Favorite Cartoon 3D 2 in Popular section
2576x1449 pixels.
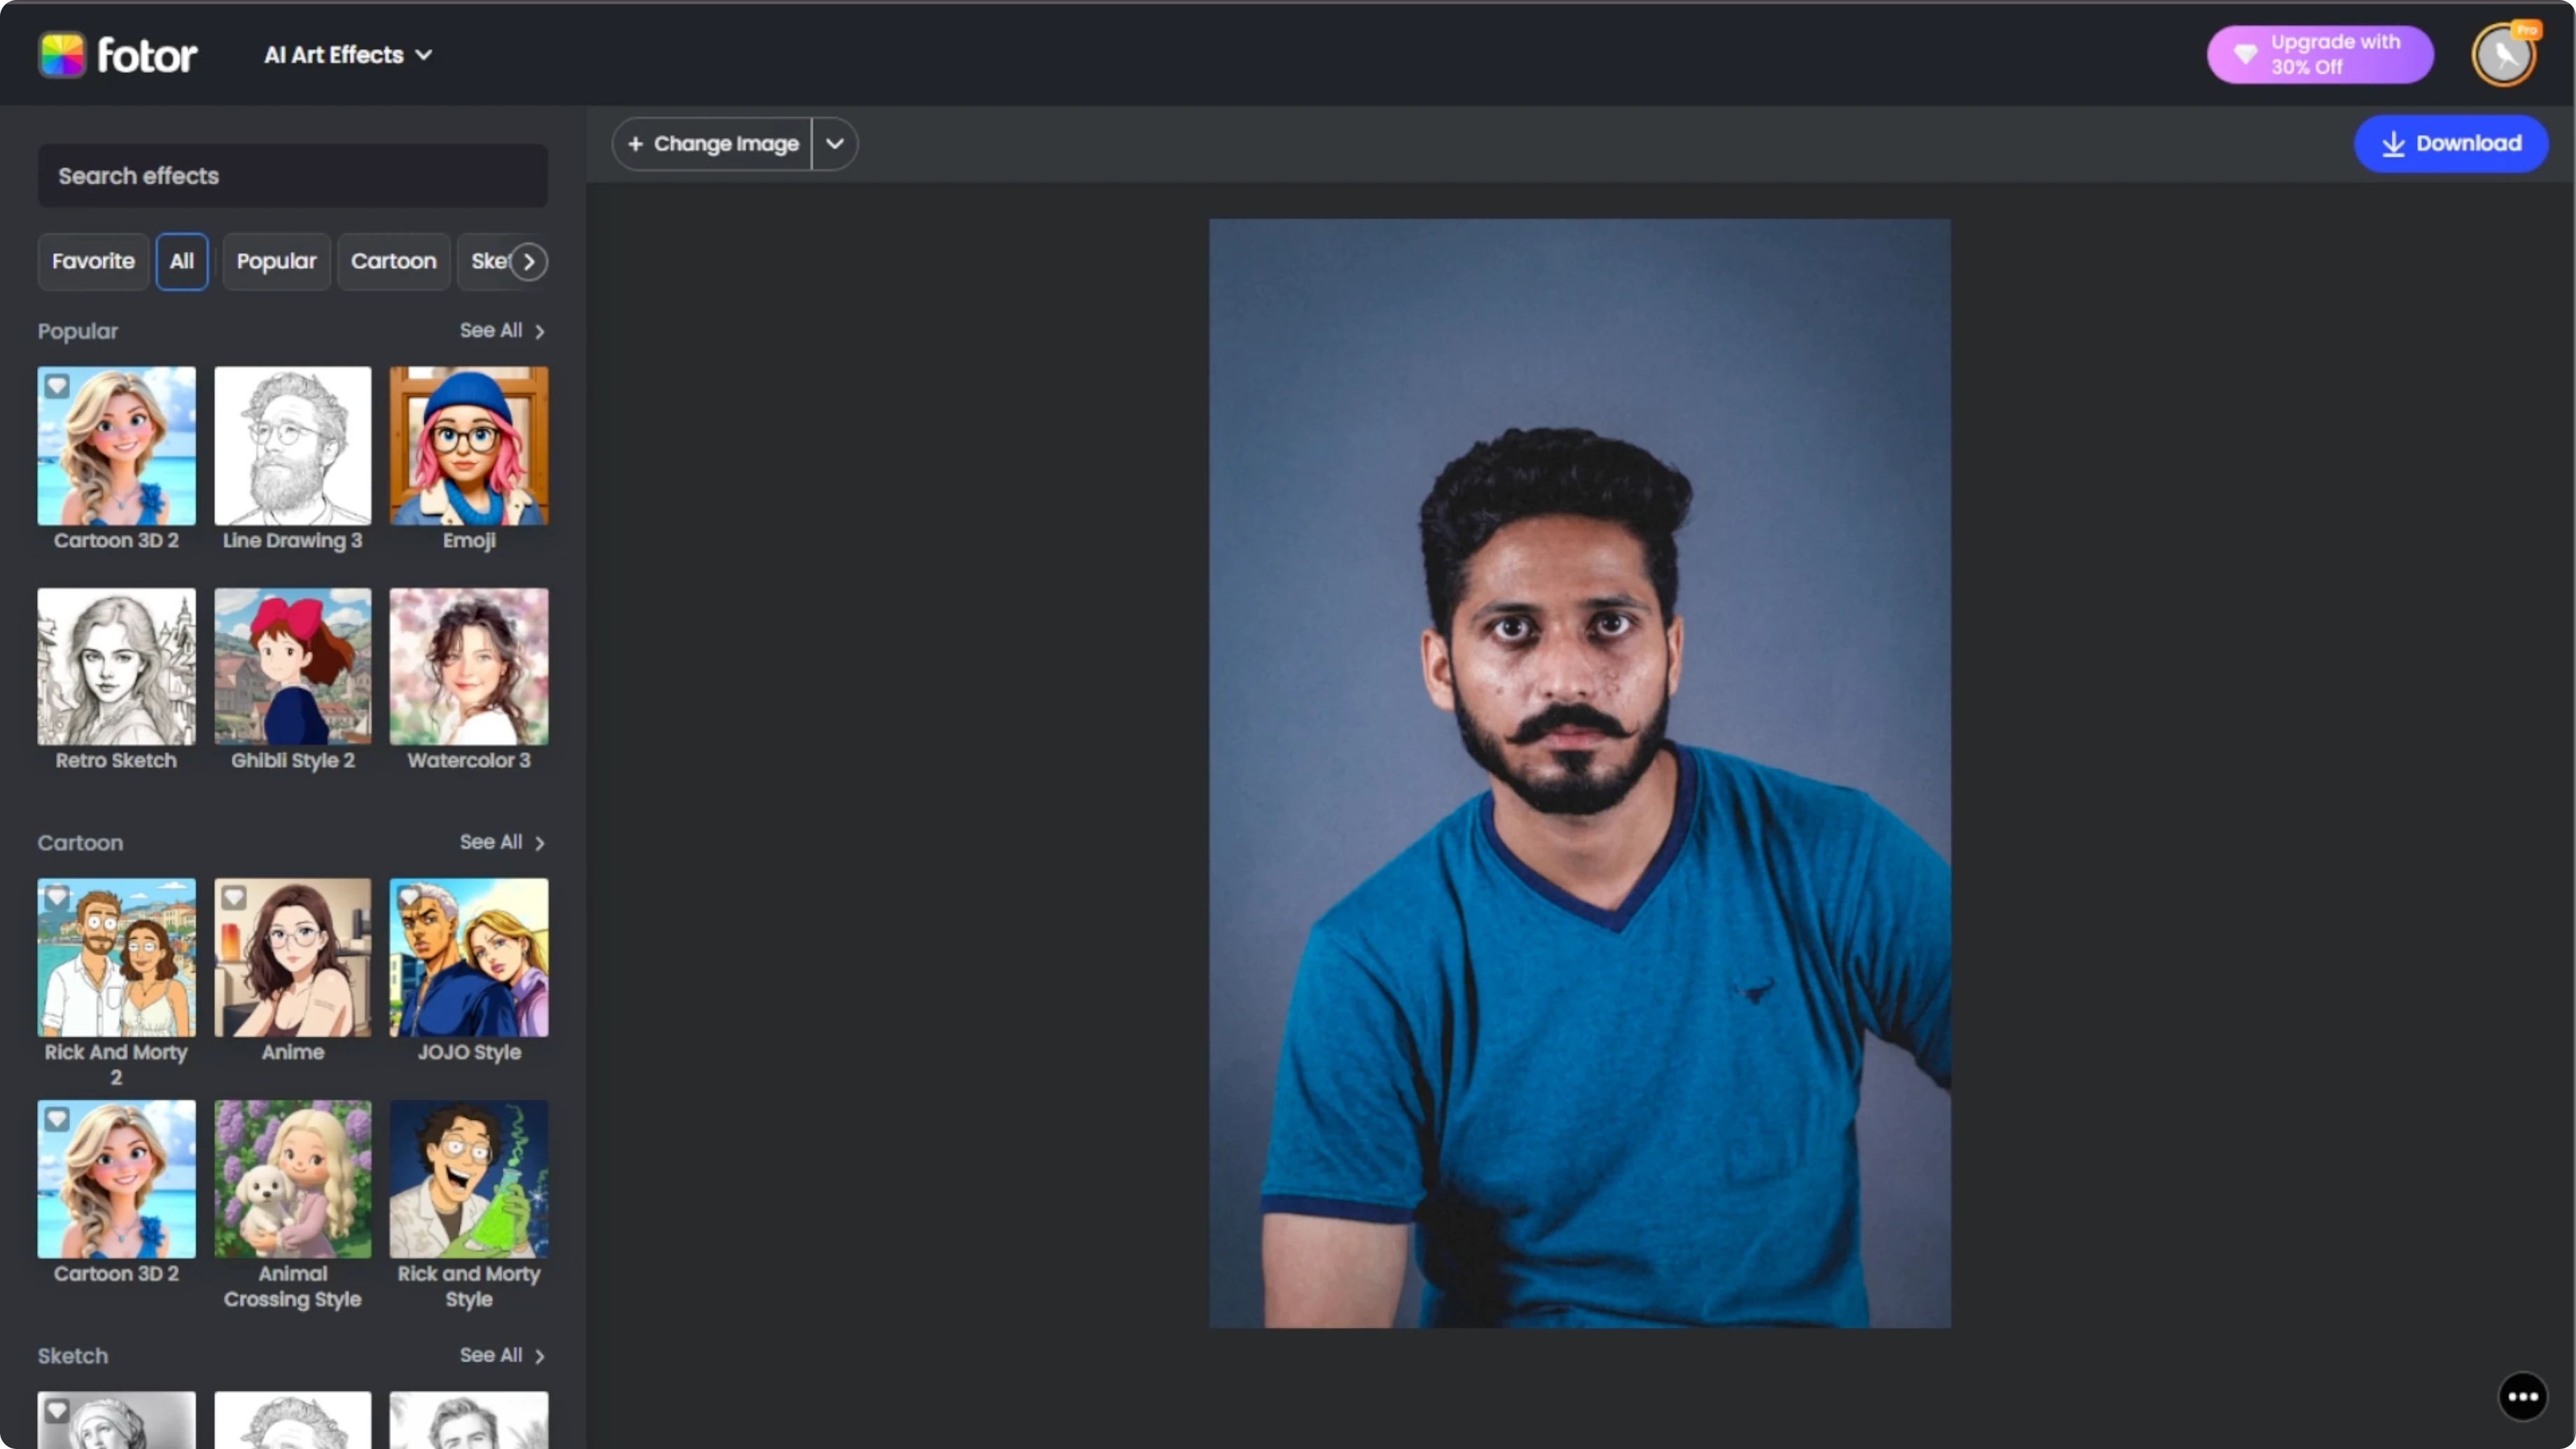pyautogui.click(x=57, y=385)
